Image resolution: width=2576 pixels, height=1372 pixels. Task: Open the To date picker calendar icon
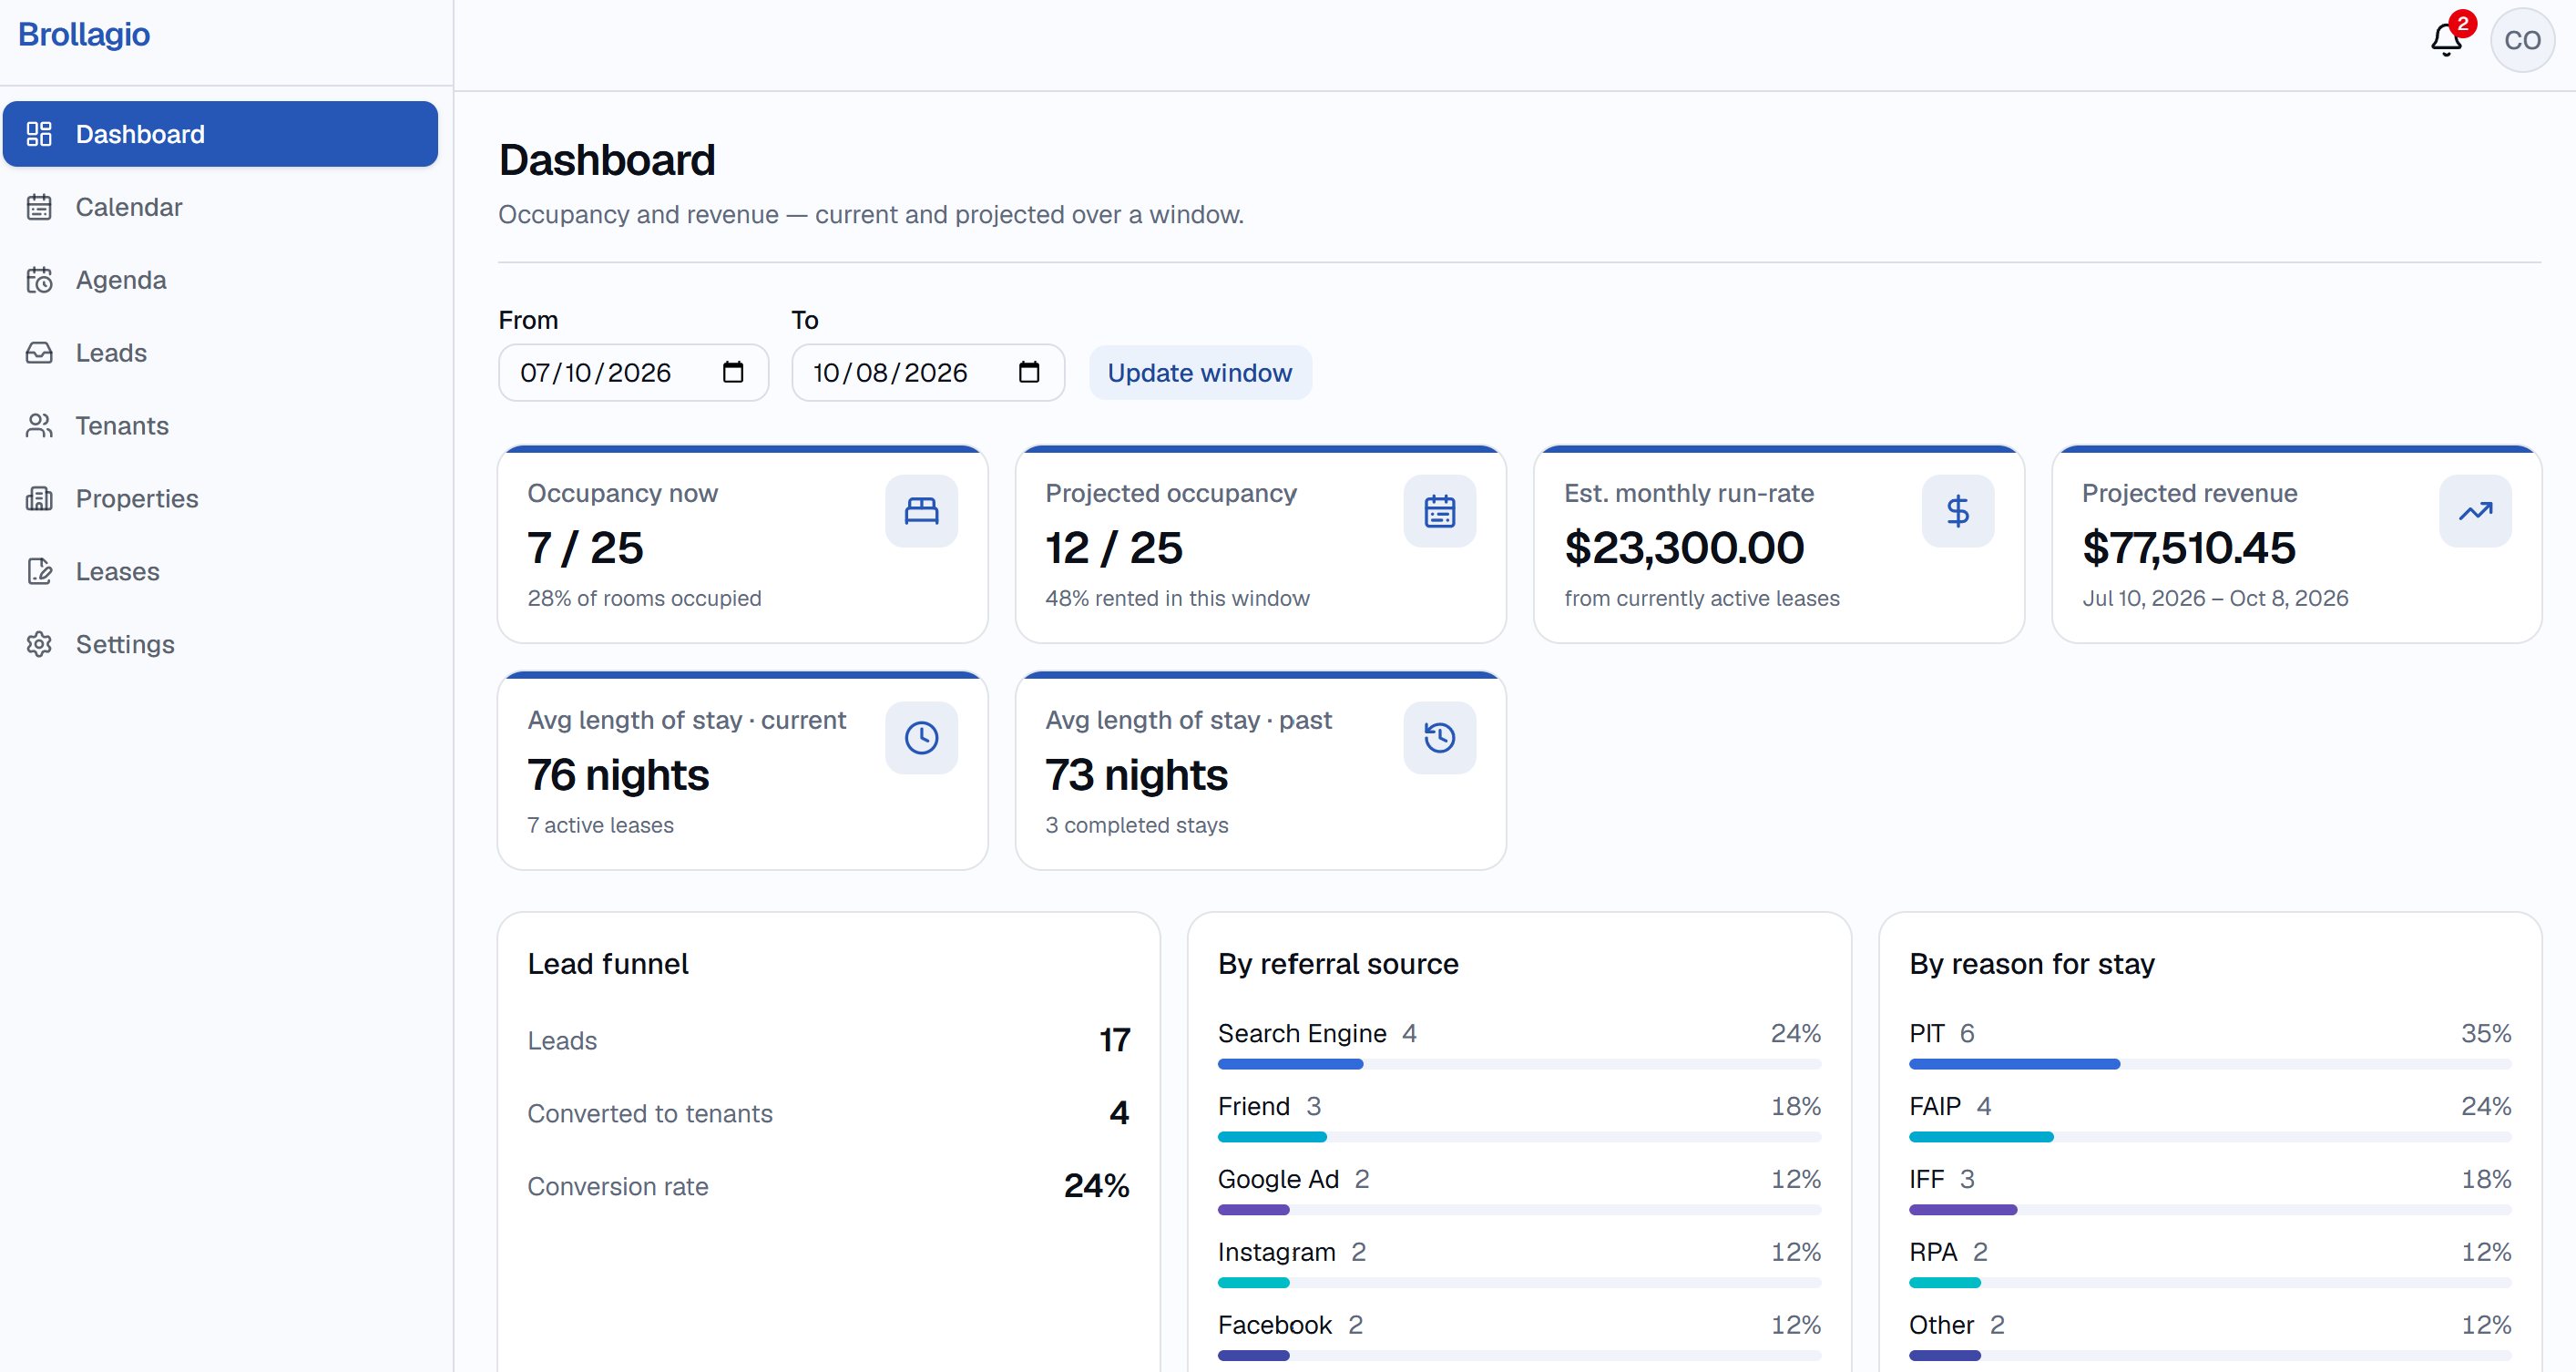tap(1029, 372)
